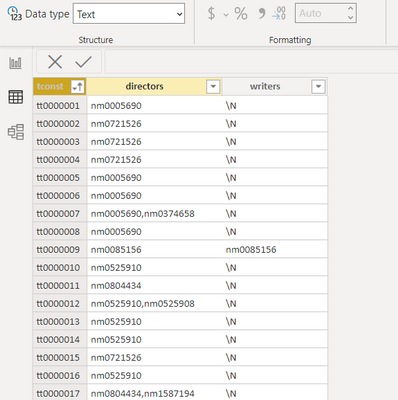Select the tconst column header
This screenshot has width=398, height=400.
pyautogui.click(x=60, y=87)
